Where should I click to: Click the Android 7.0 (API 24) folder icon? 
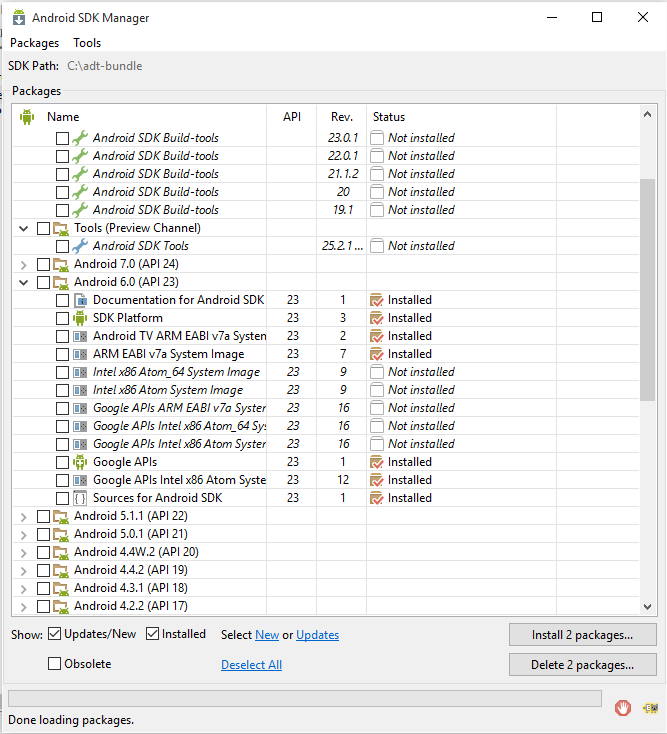click(61, 264)
